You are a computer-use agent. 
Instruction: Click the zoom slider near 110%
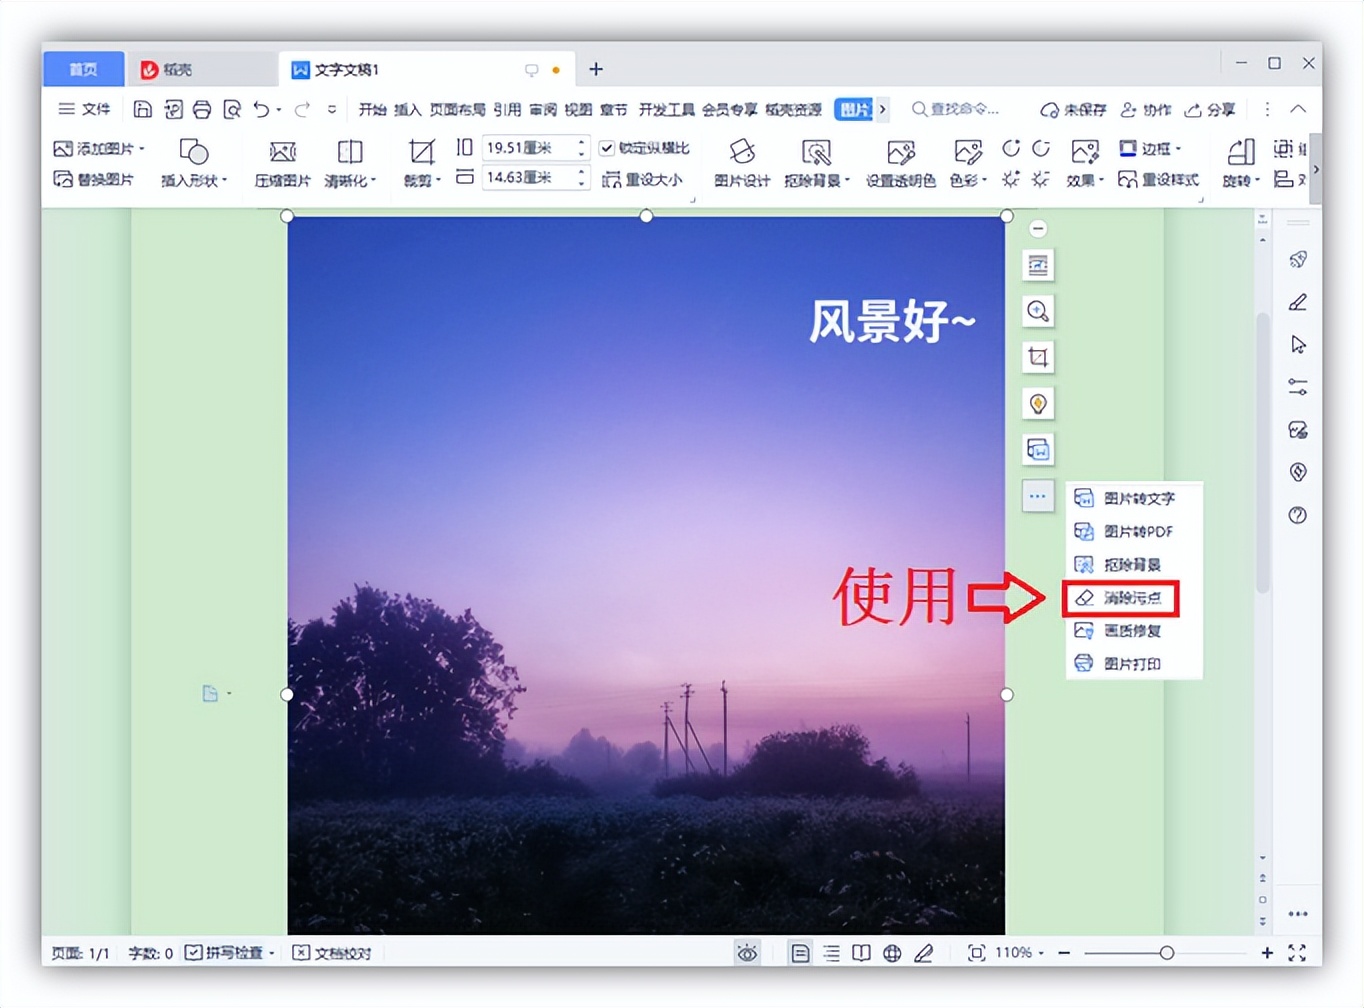click(1168, 953)
